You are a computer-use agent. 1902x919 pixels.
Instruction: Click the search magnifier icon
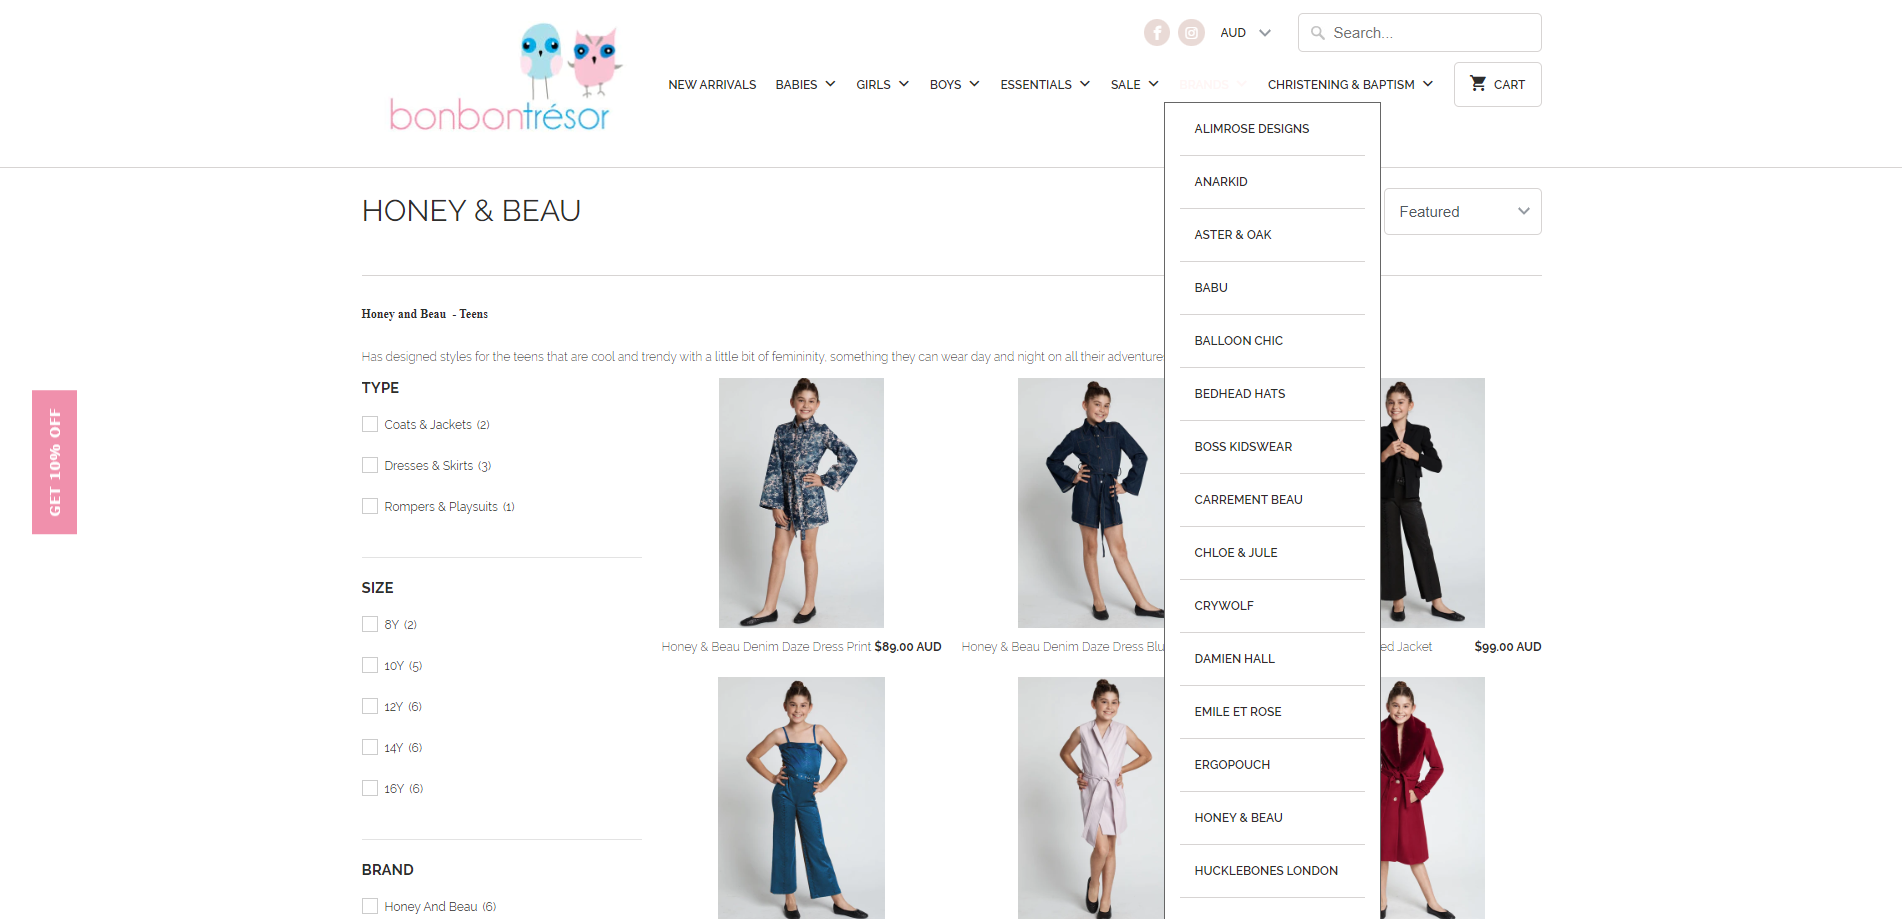[1318, 33]
